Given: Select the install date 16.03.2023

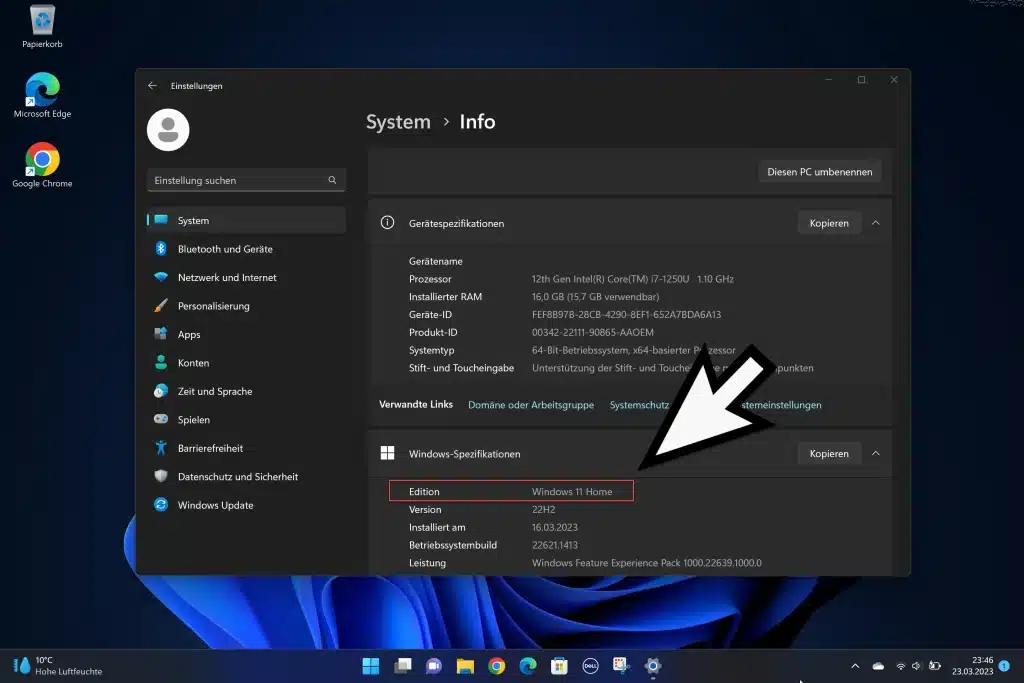Looking at the screenshot, I should click(x=554, y=528).
